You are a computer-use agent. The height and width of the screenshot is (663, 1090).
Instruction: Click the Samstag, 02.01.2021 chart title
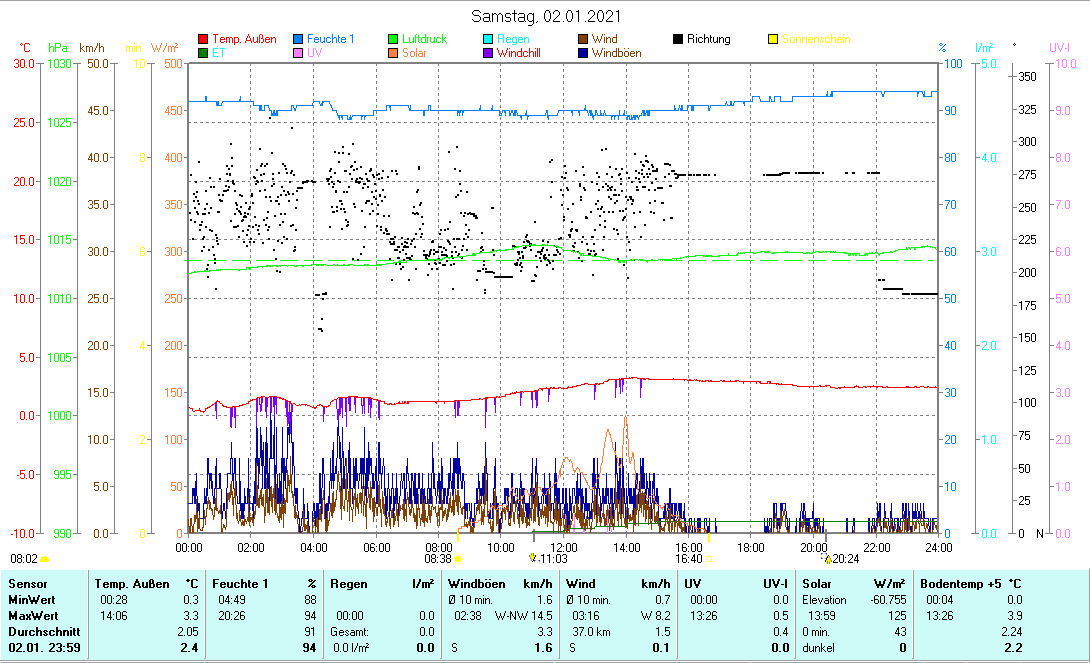(546, 17)
